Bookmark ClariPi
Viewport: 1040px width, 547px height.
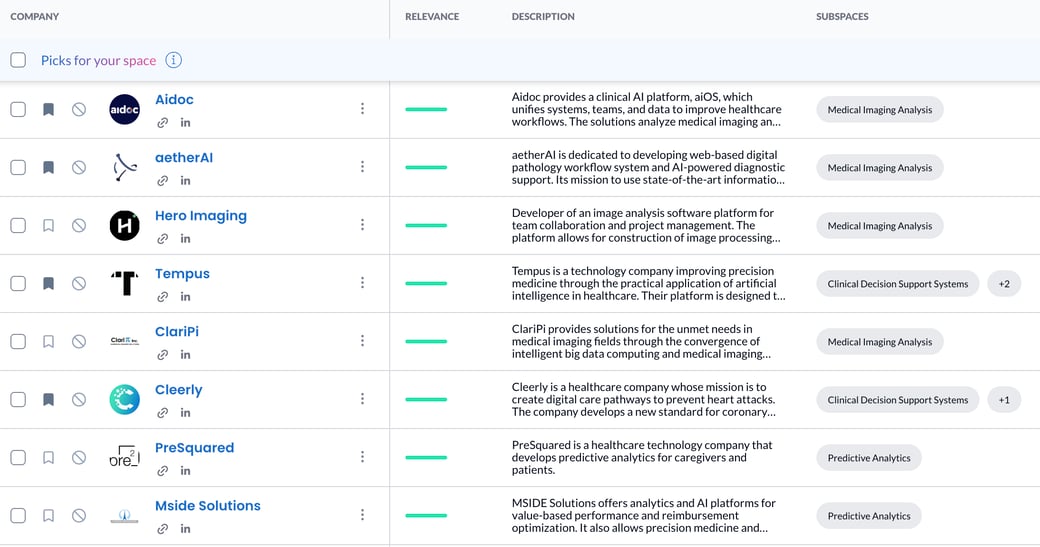(48, 341)
